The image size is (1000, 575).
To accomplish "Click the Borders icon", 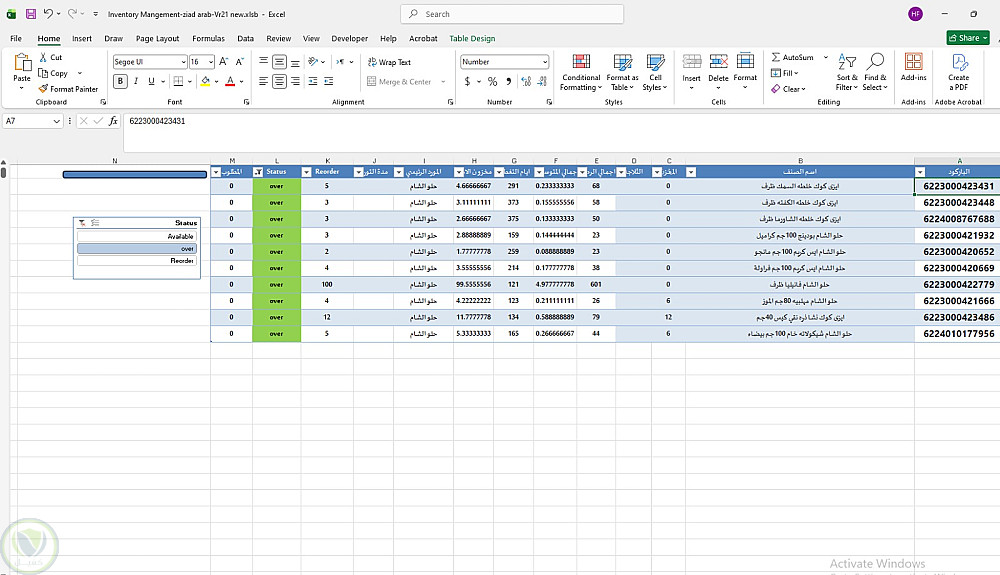I will 178,81.
